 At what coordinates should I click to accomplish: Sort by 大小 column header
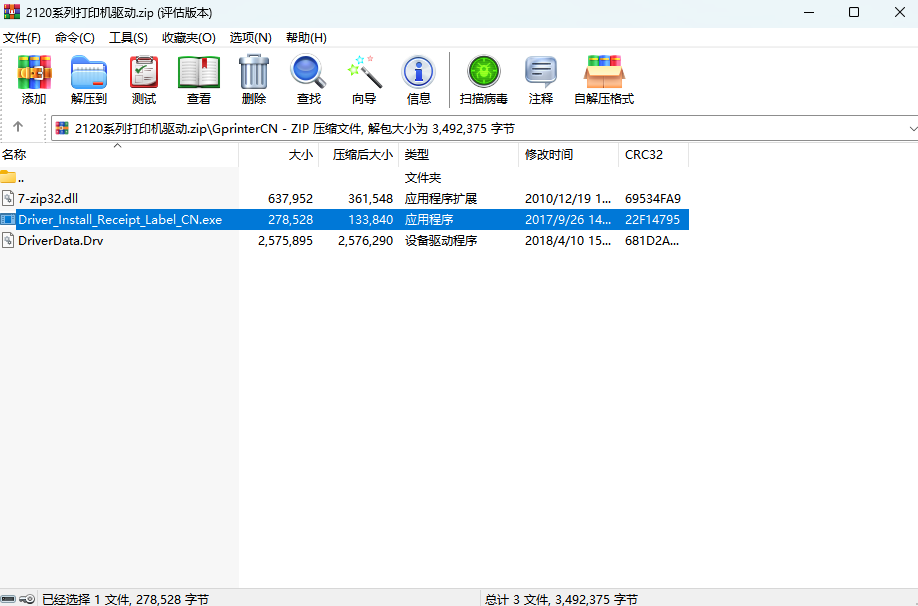[x=279, y=155]
